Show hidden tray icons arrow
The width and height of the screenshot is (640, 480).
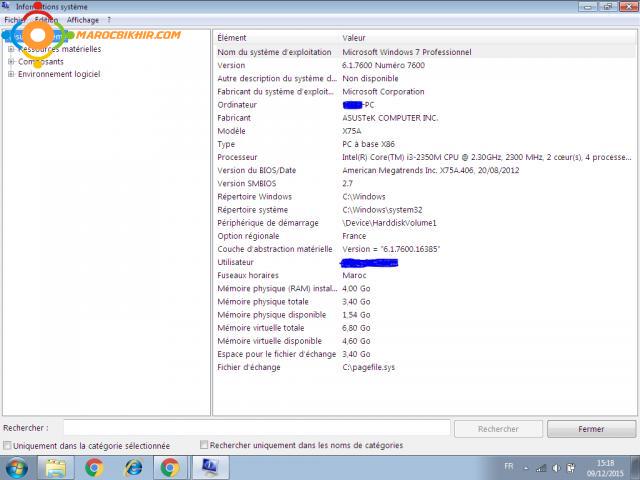(x=526, y=469)
